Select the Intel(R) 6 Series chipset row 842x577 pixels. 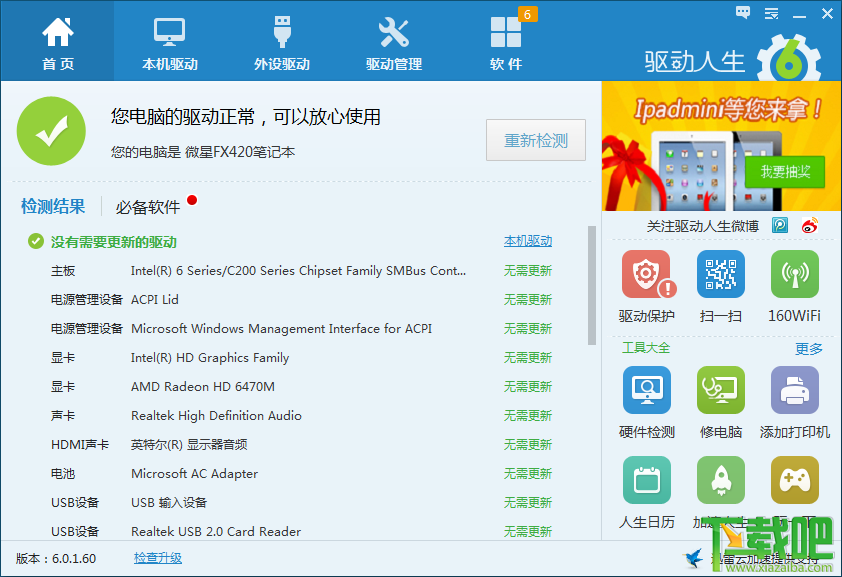coord(302,271)
